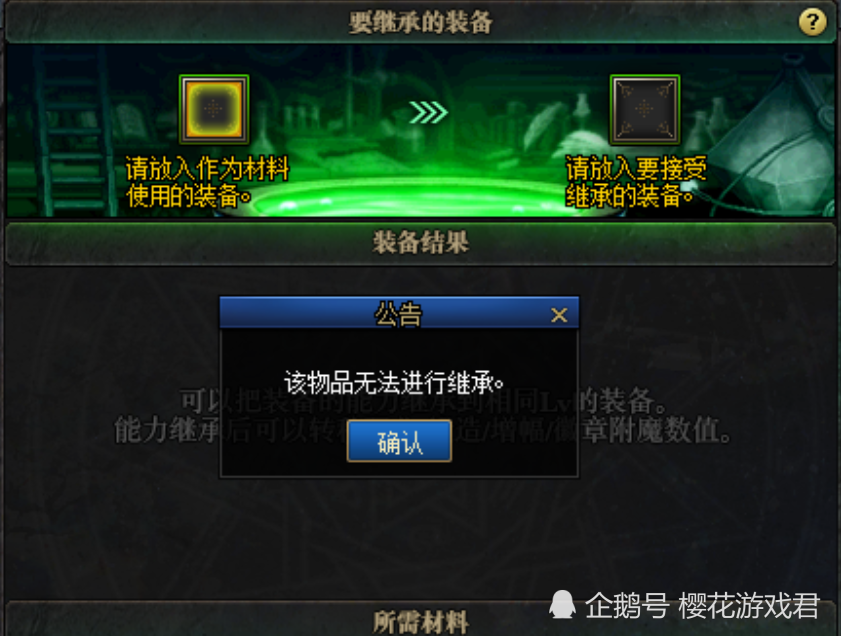The width and height of the screenshot is (841, 636).
Task: Open the question mark help icon
Action: [x=812, y=22]
